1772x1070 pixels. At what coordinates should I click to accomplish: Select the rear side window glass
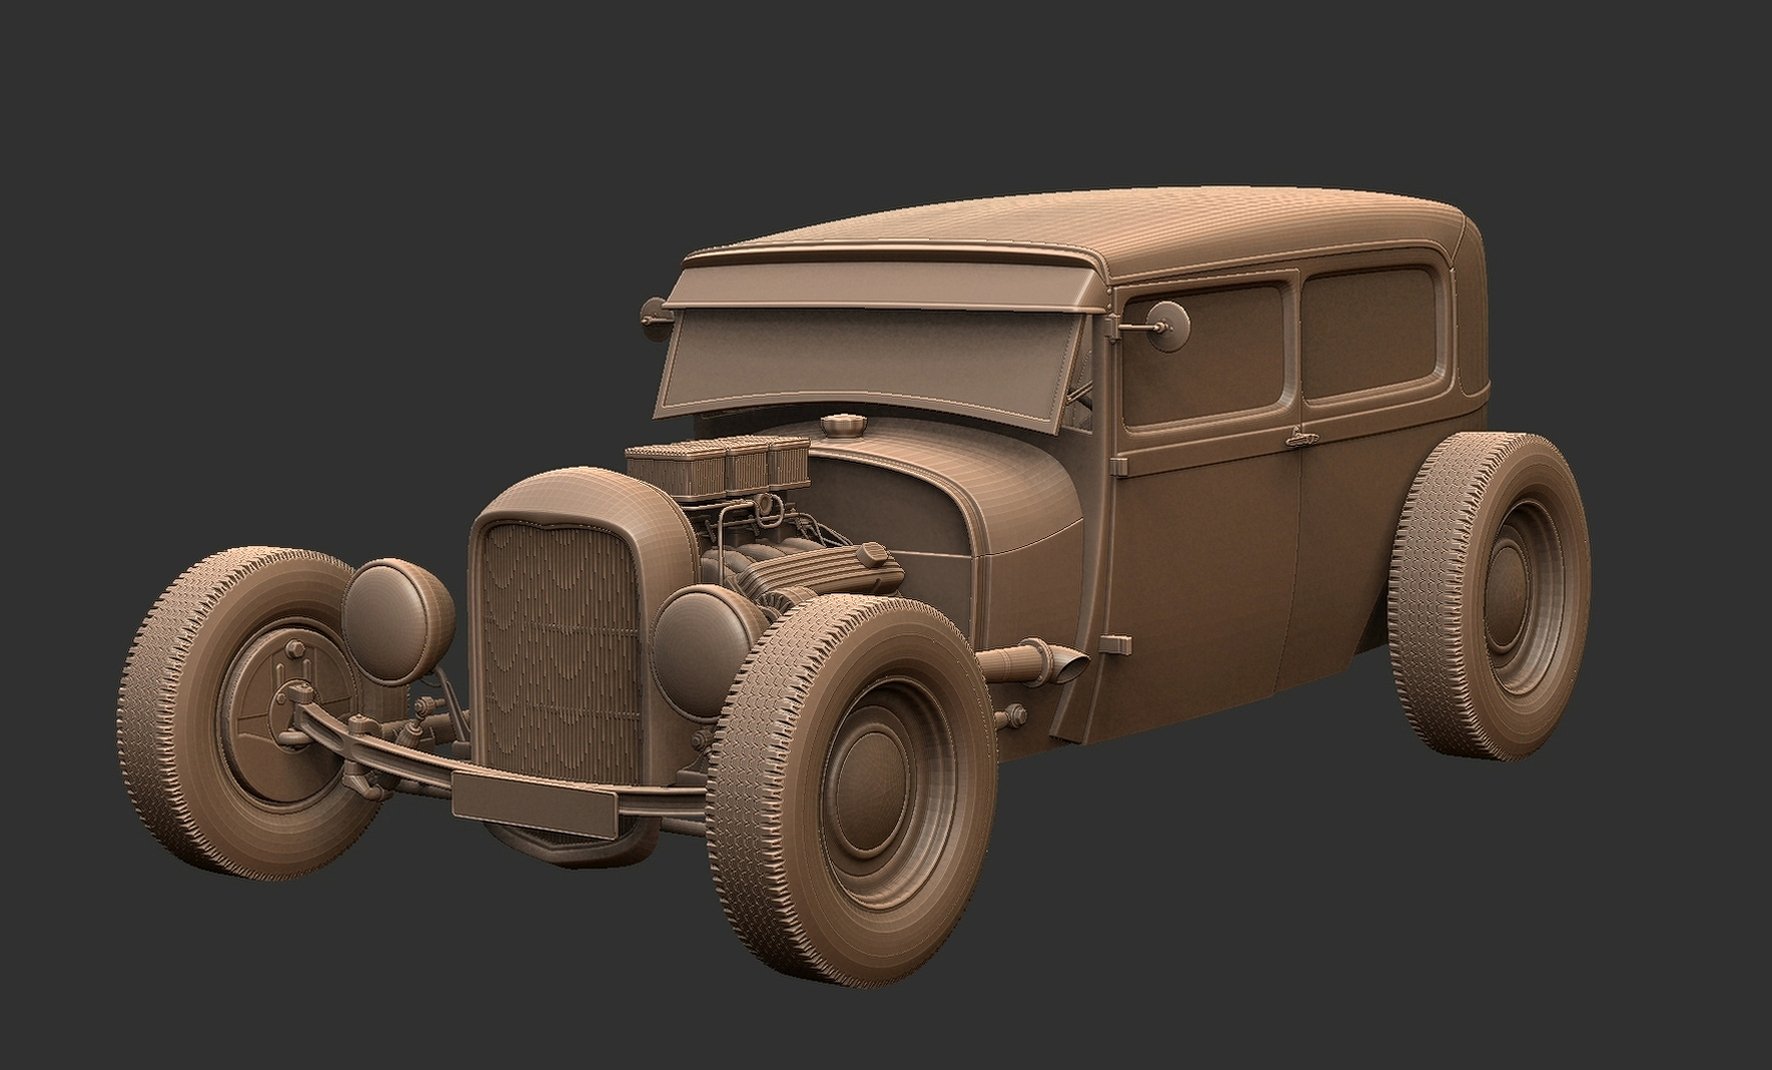pyautogui.click(x=1372, y=334)
